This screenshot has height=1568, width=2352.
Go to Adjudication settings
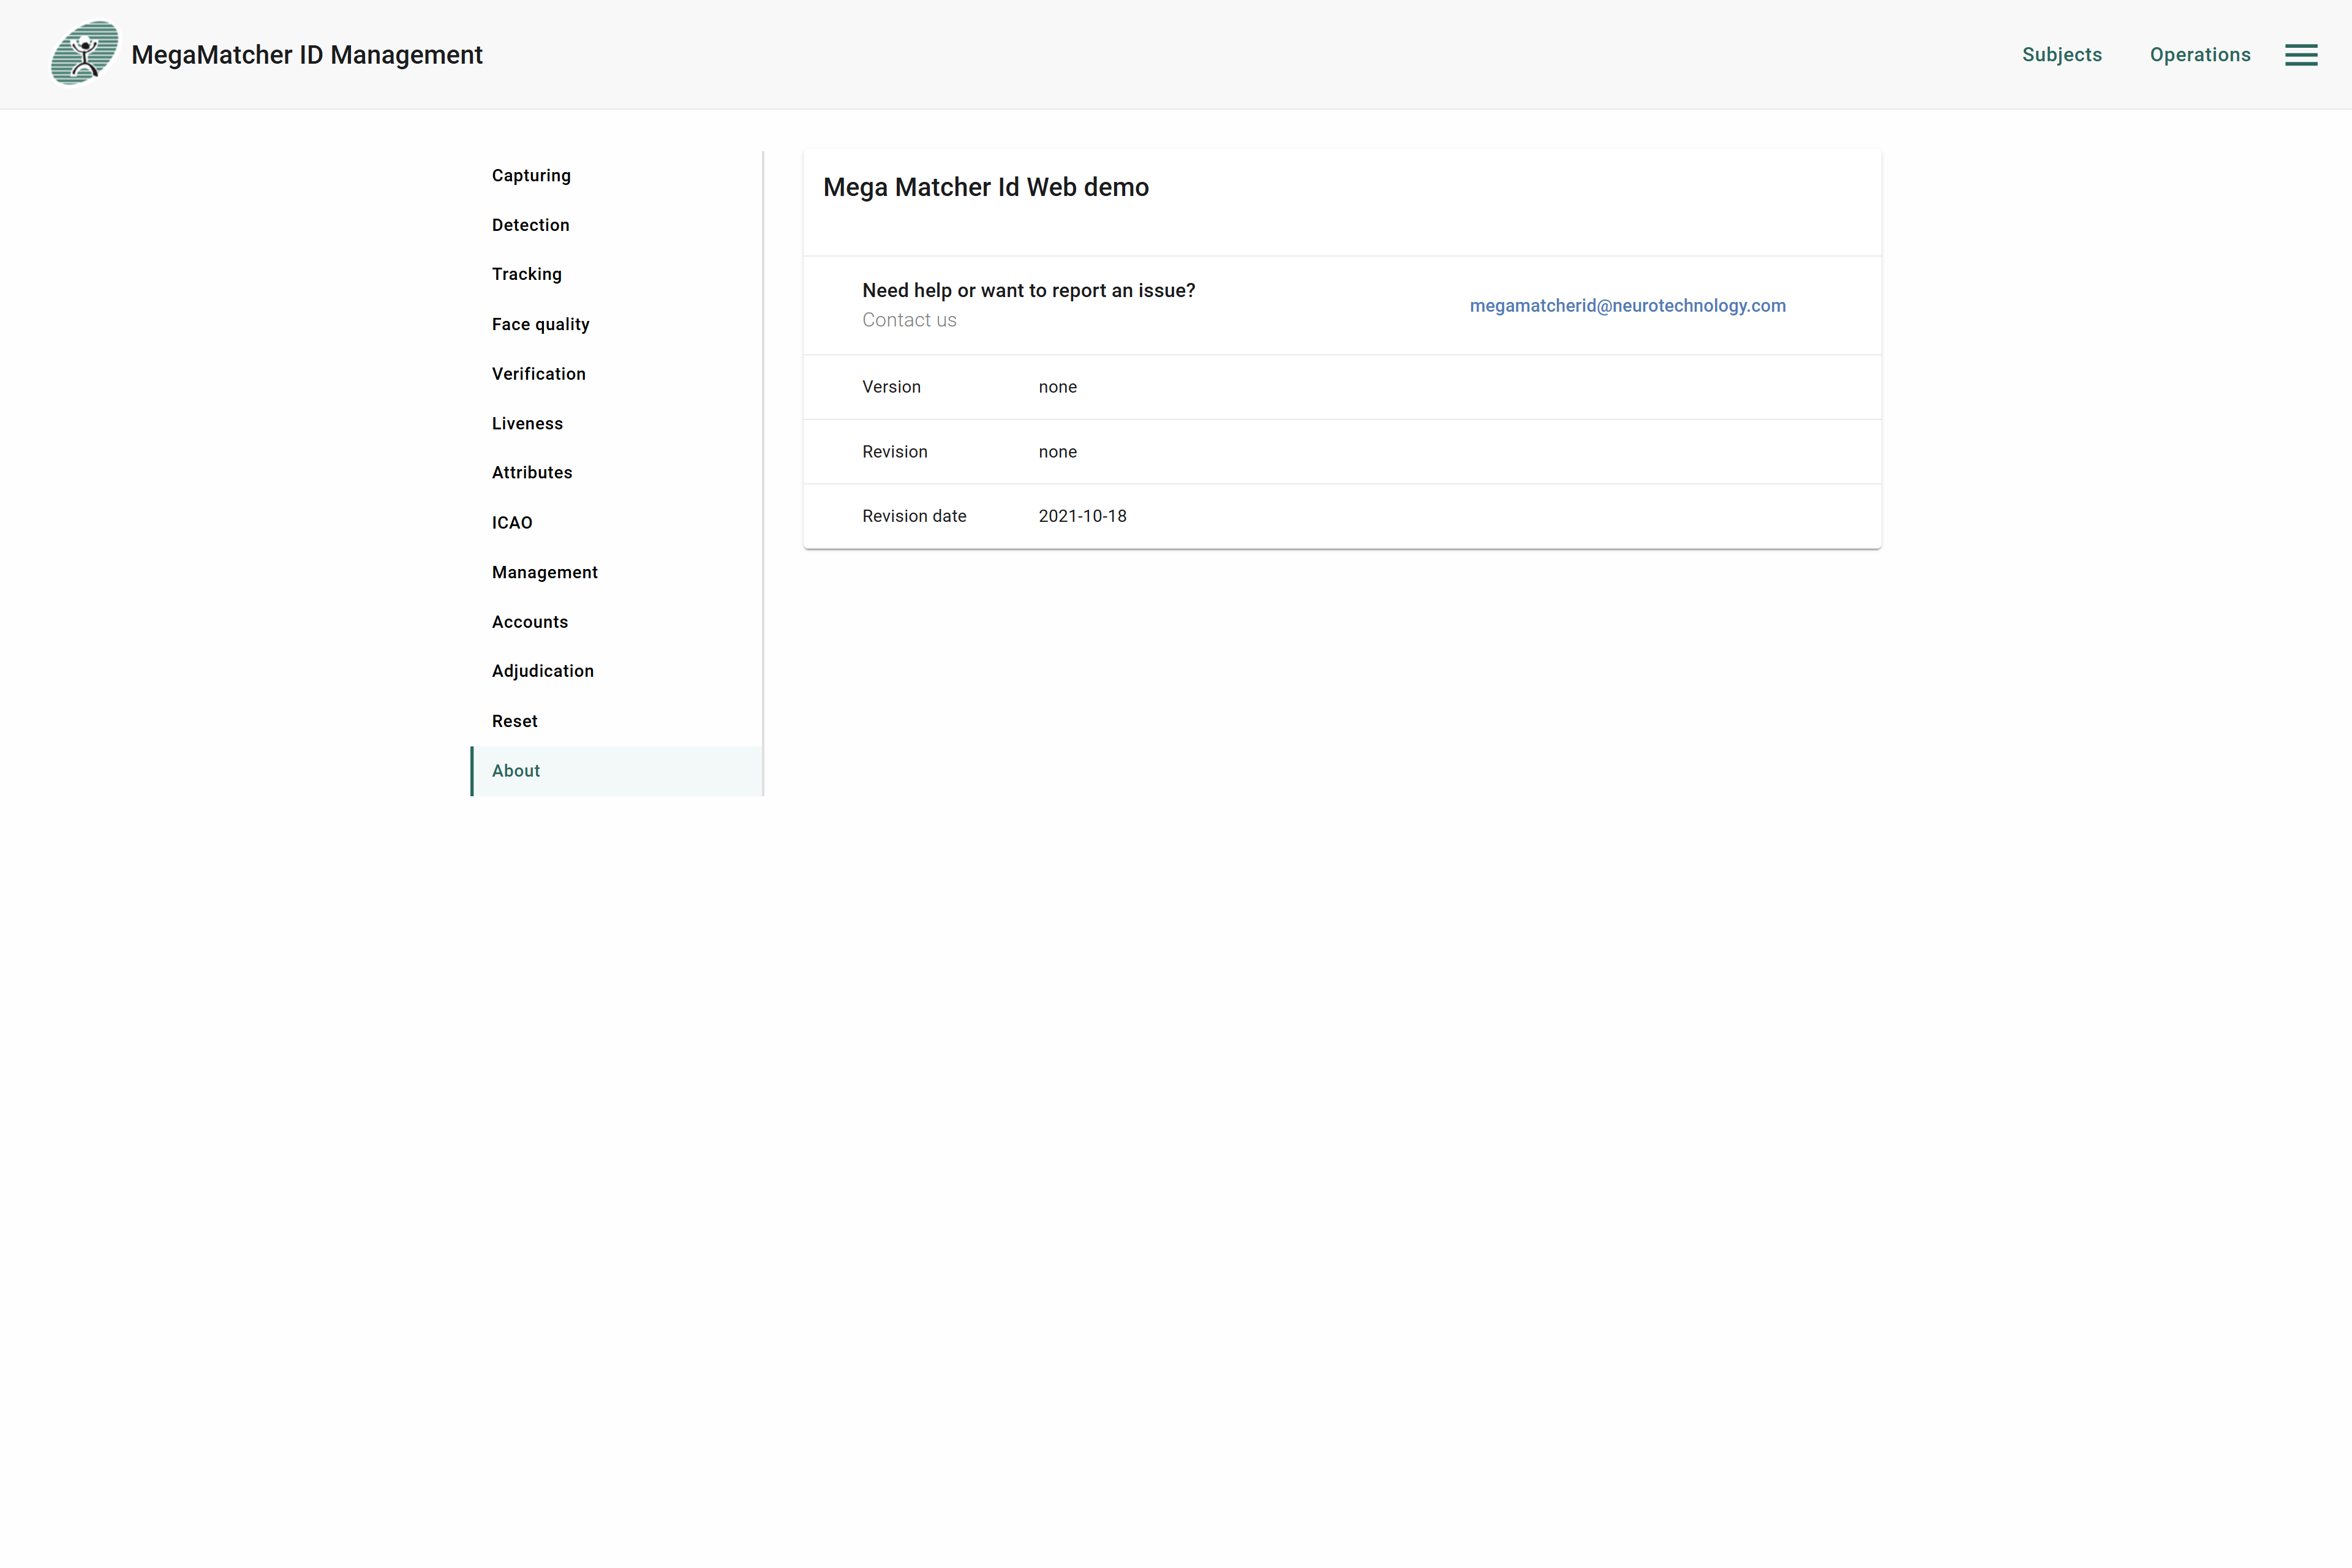[x=617, y=671]
